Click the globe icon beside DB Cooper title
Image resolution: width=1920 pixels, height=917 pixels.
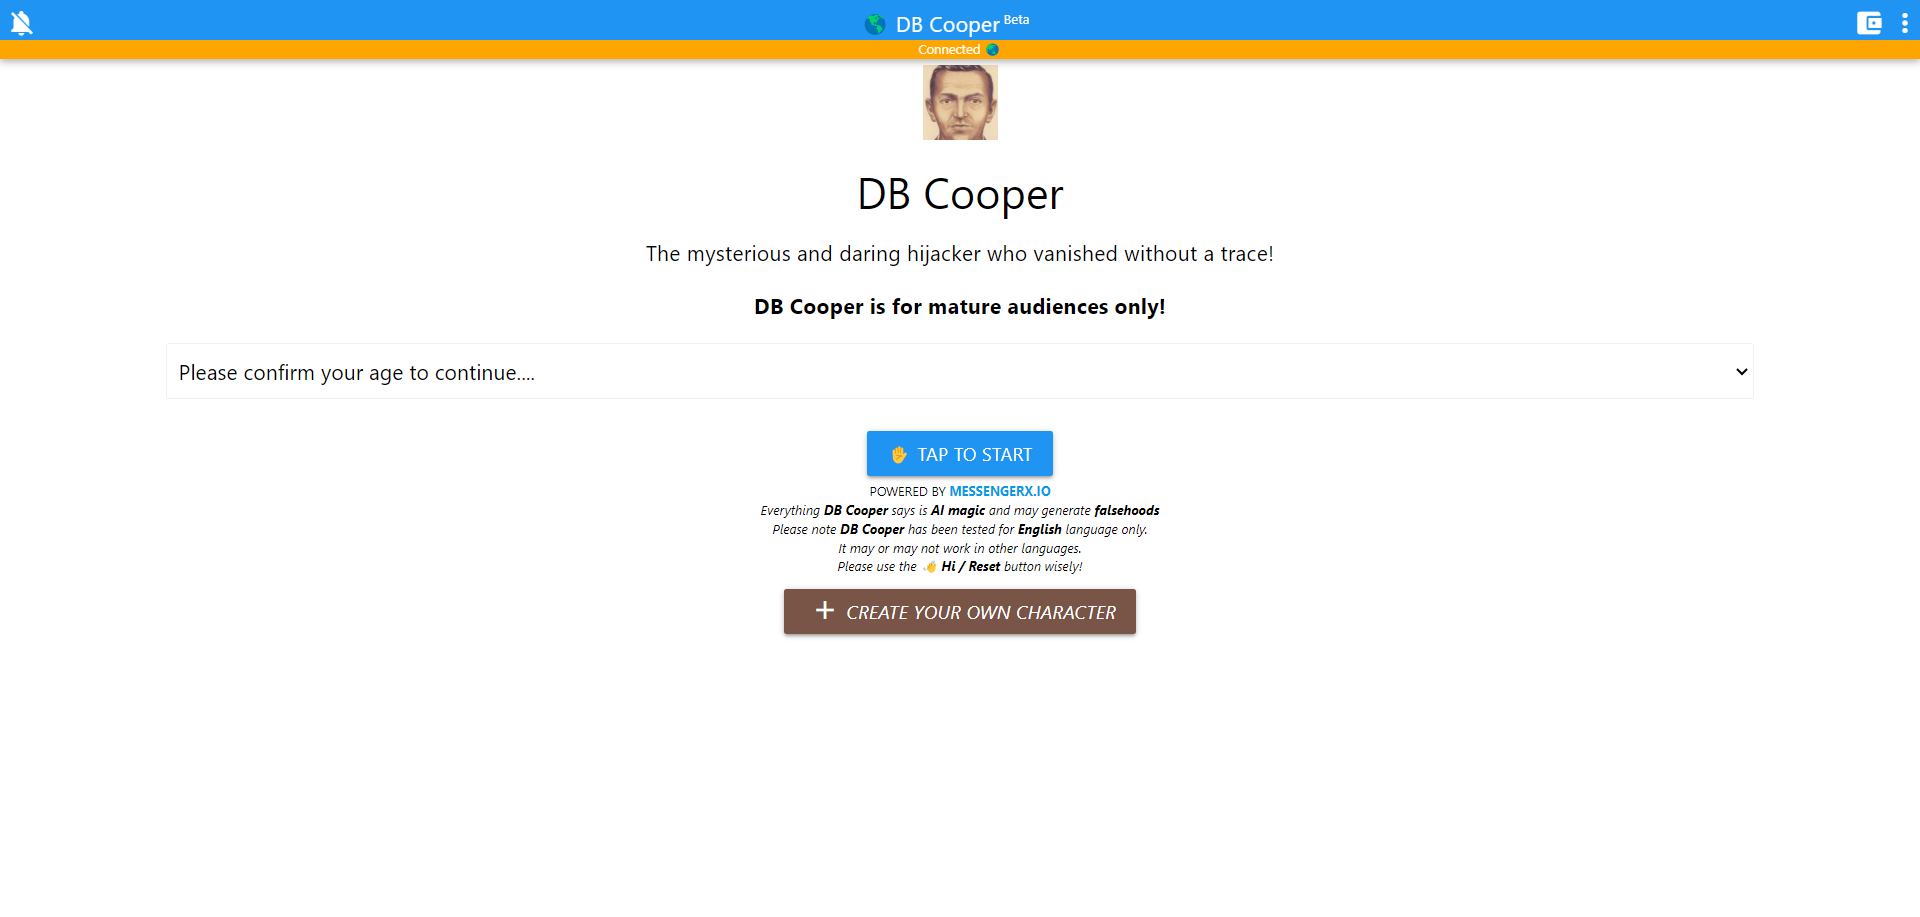point(874,24)
